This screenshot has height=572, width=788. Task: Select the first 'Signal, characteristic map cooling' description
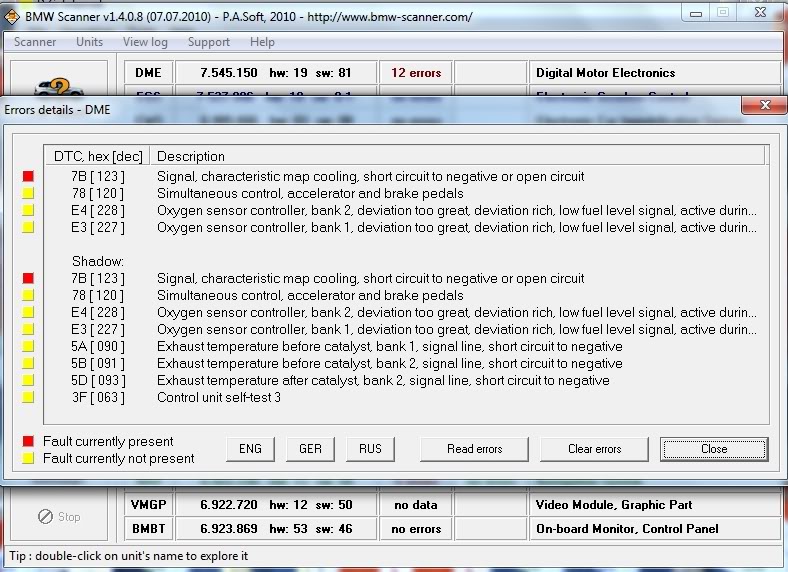[x=370, y=176]
